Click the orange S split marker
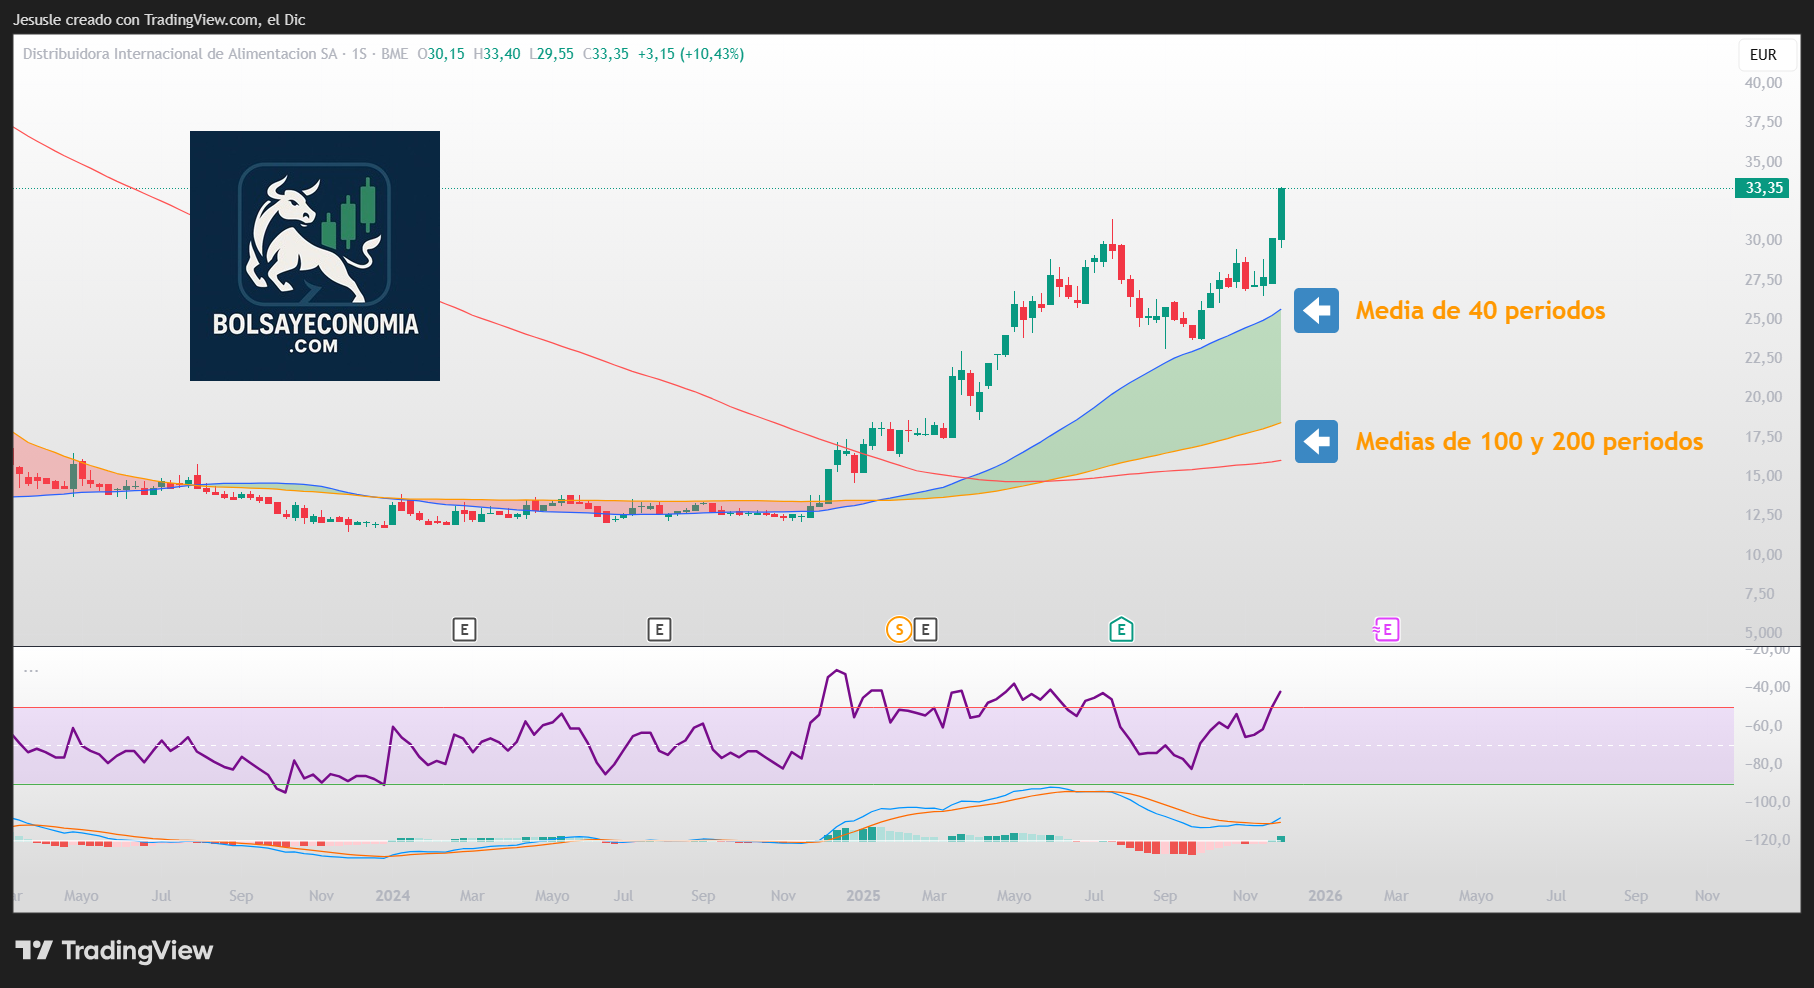This screenshot has height=988, width=1814. tap(899, 630)
